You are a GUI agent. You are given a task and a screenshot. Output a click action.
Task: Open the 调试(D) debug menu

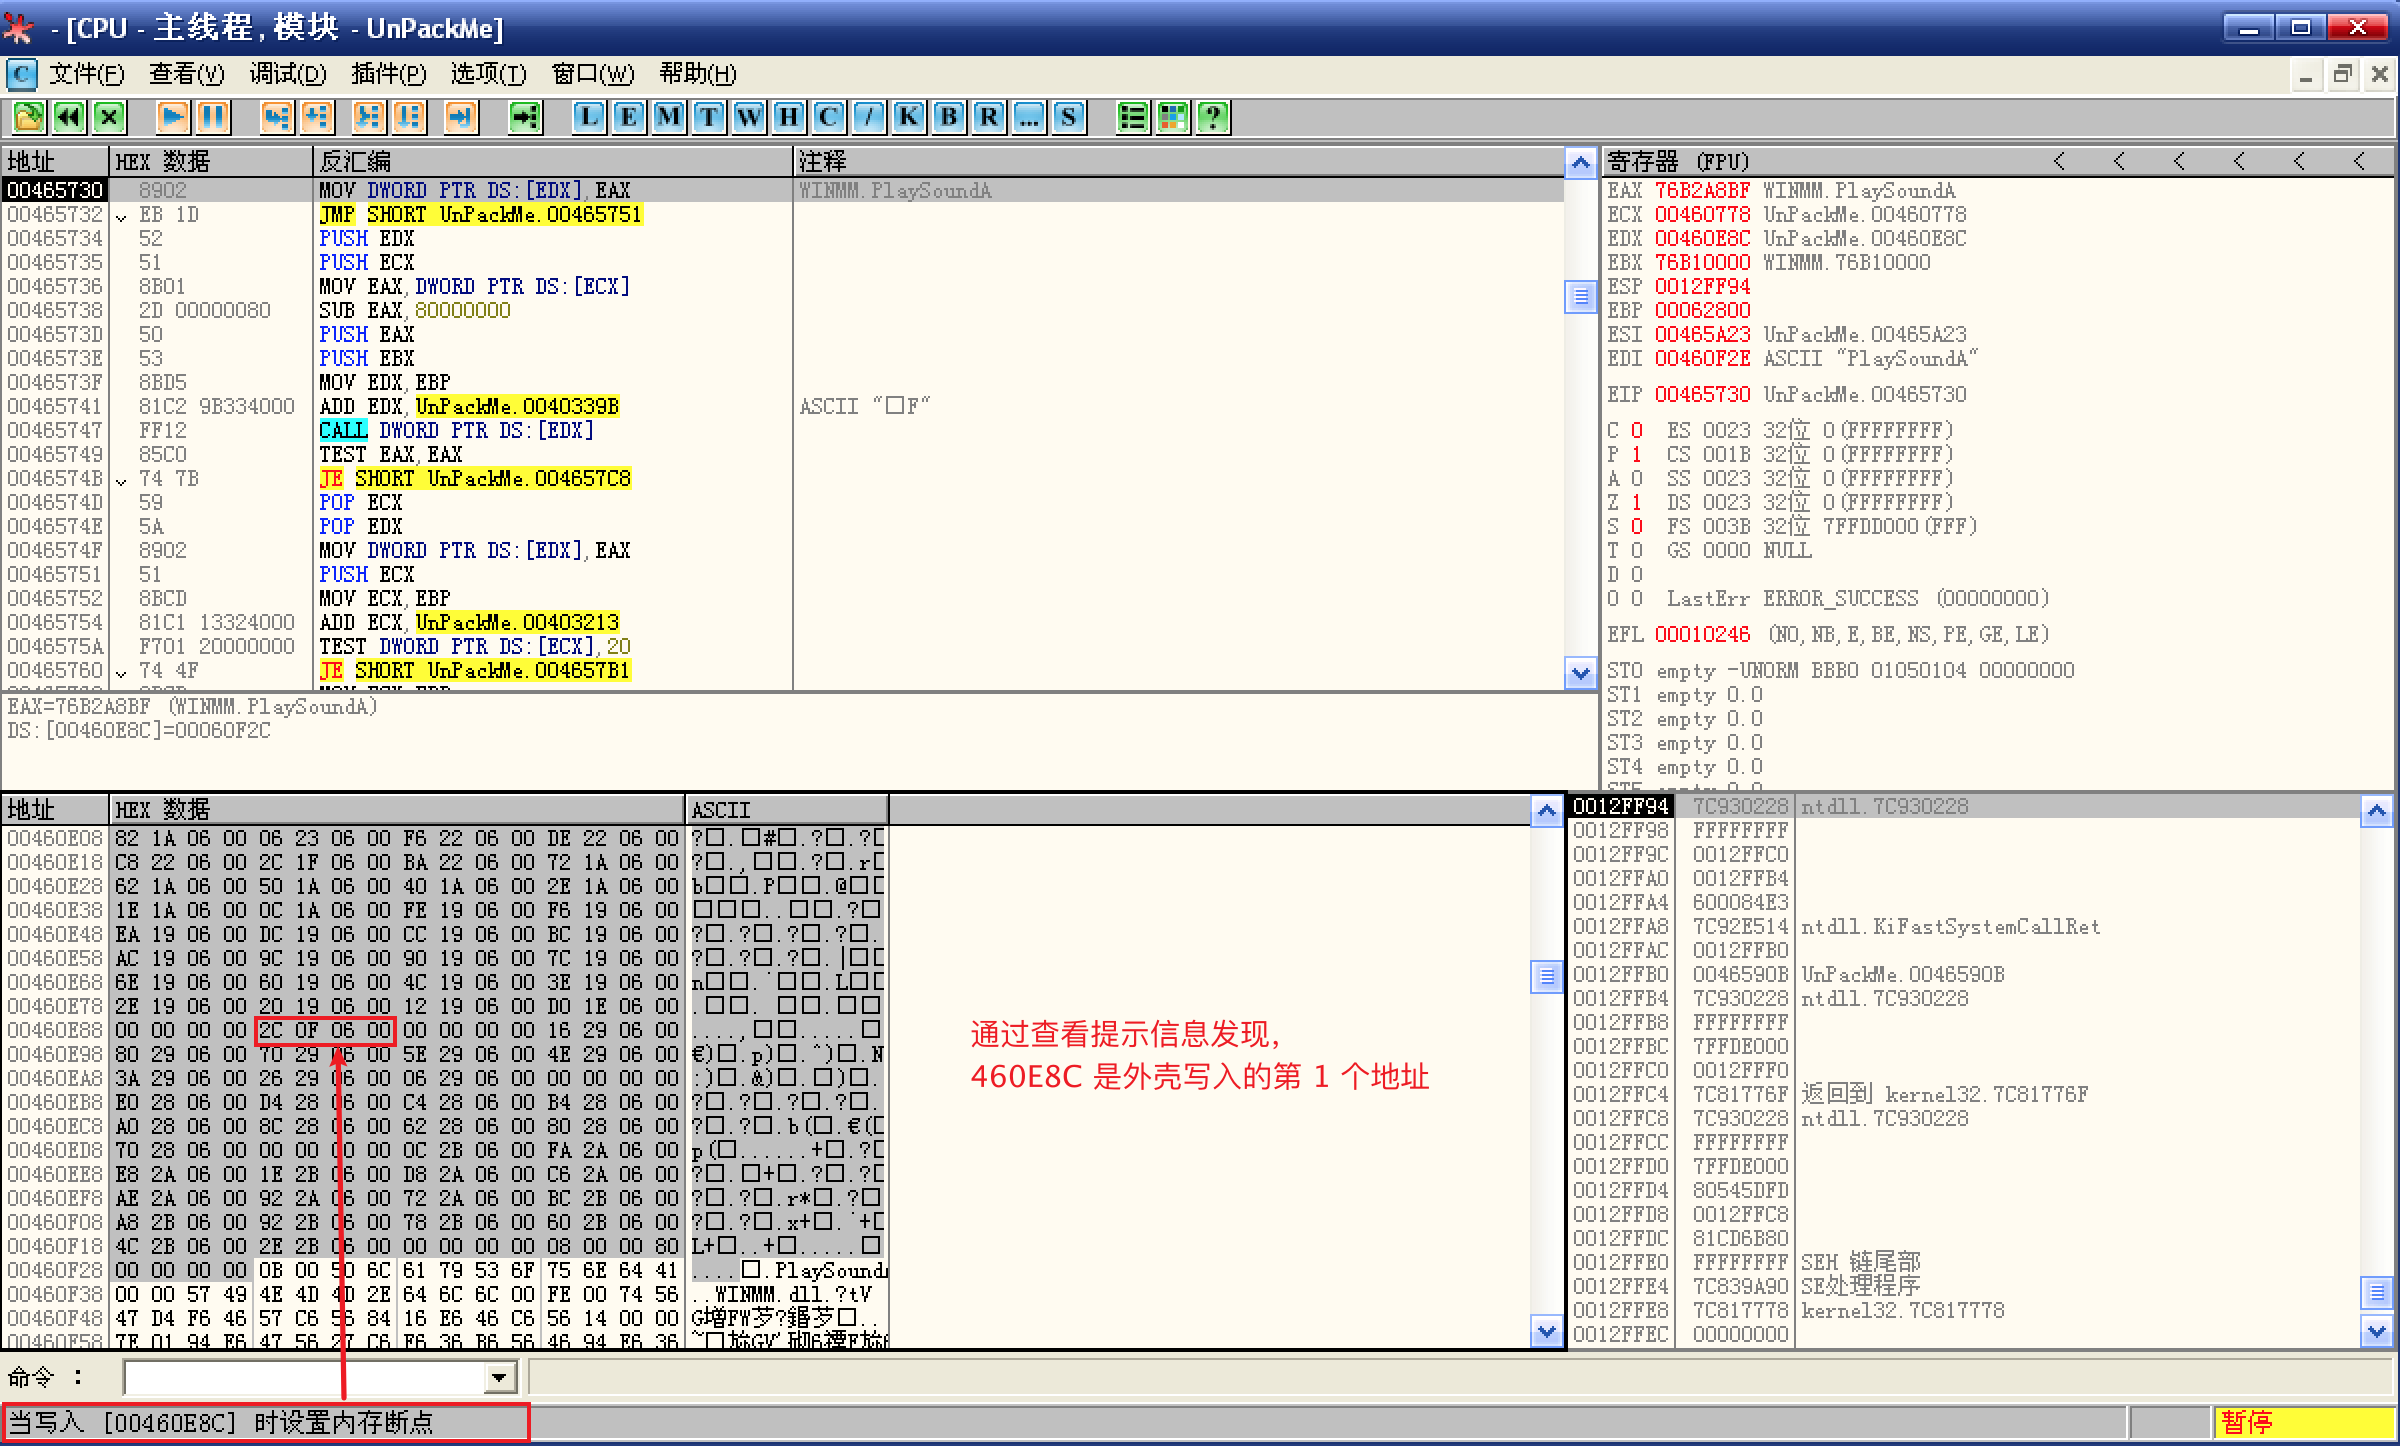[x=287, y=74]
